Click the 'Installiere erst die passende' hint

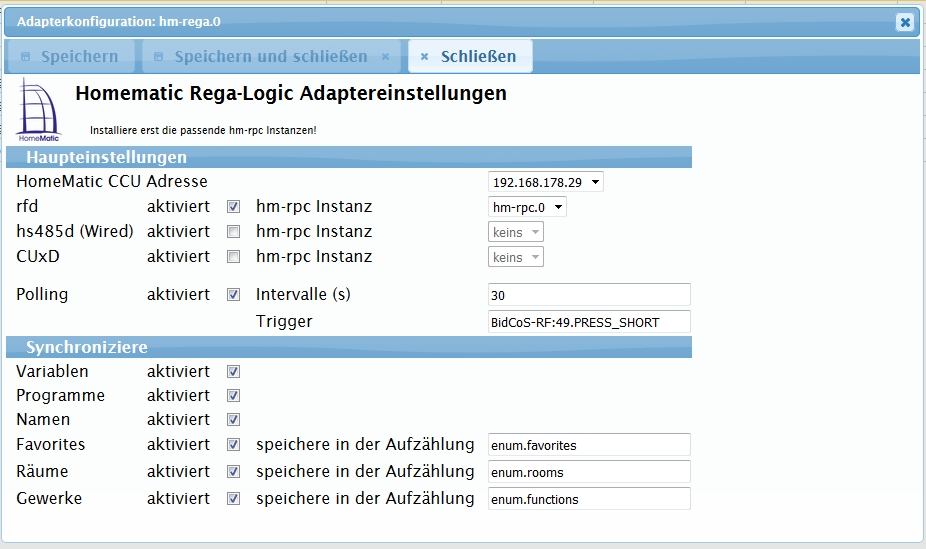203,130
